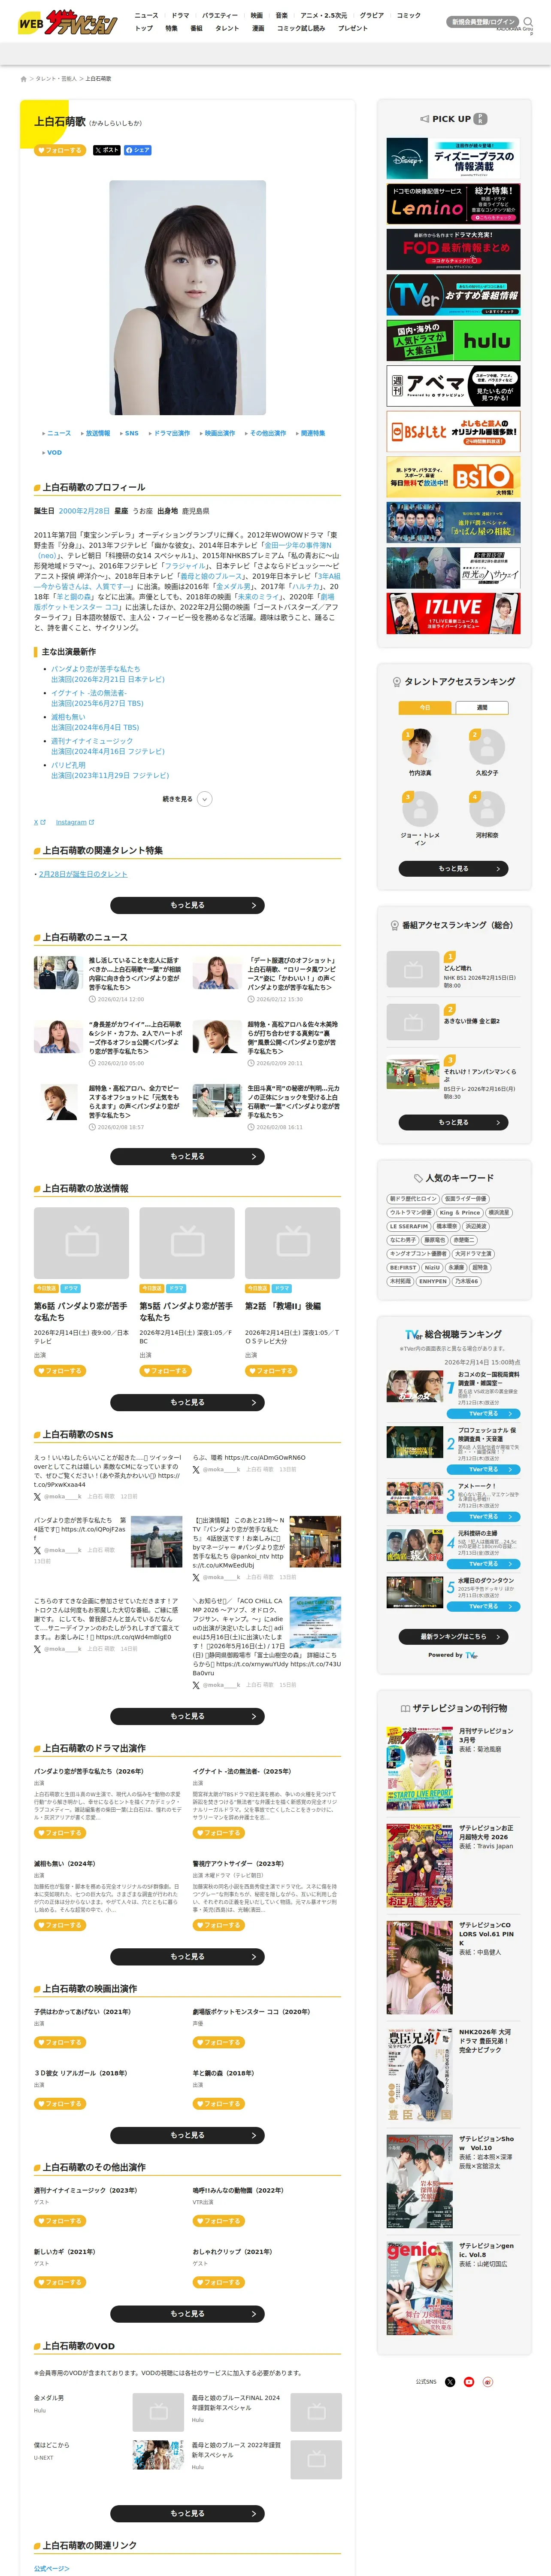The height and width of the screenshot is (2576, 551).
Task: Share profile via the X ポスト button
Action: tap(106, 150)
